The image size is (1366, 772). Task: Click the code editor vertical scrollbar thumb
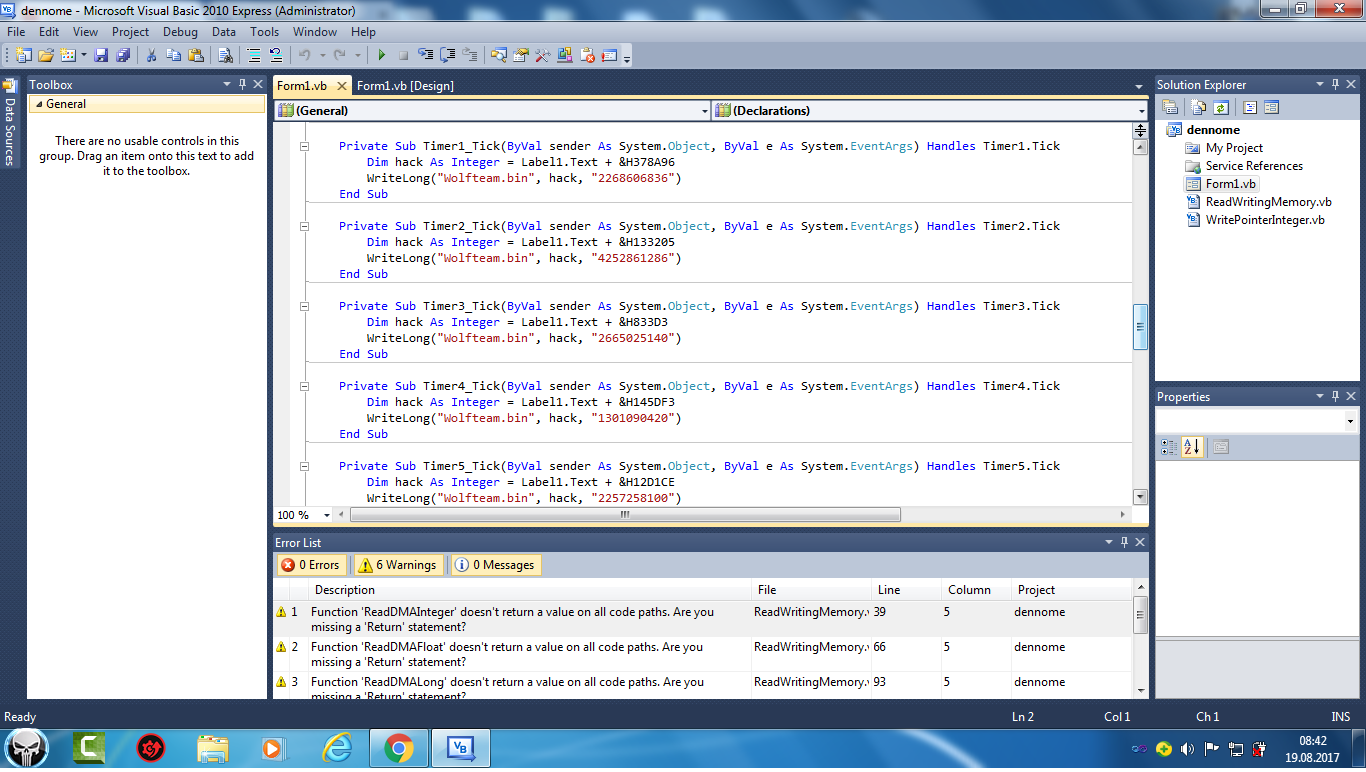pos(1140,326)
